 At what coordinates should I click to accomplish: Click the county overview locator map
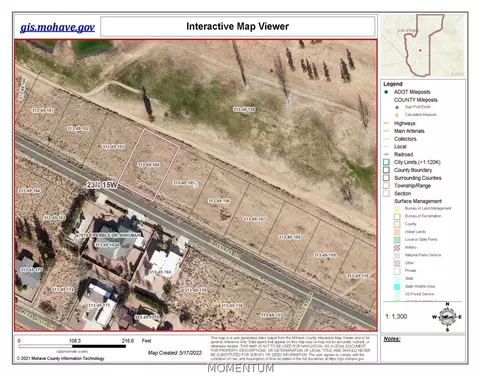click(423, 46)
